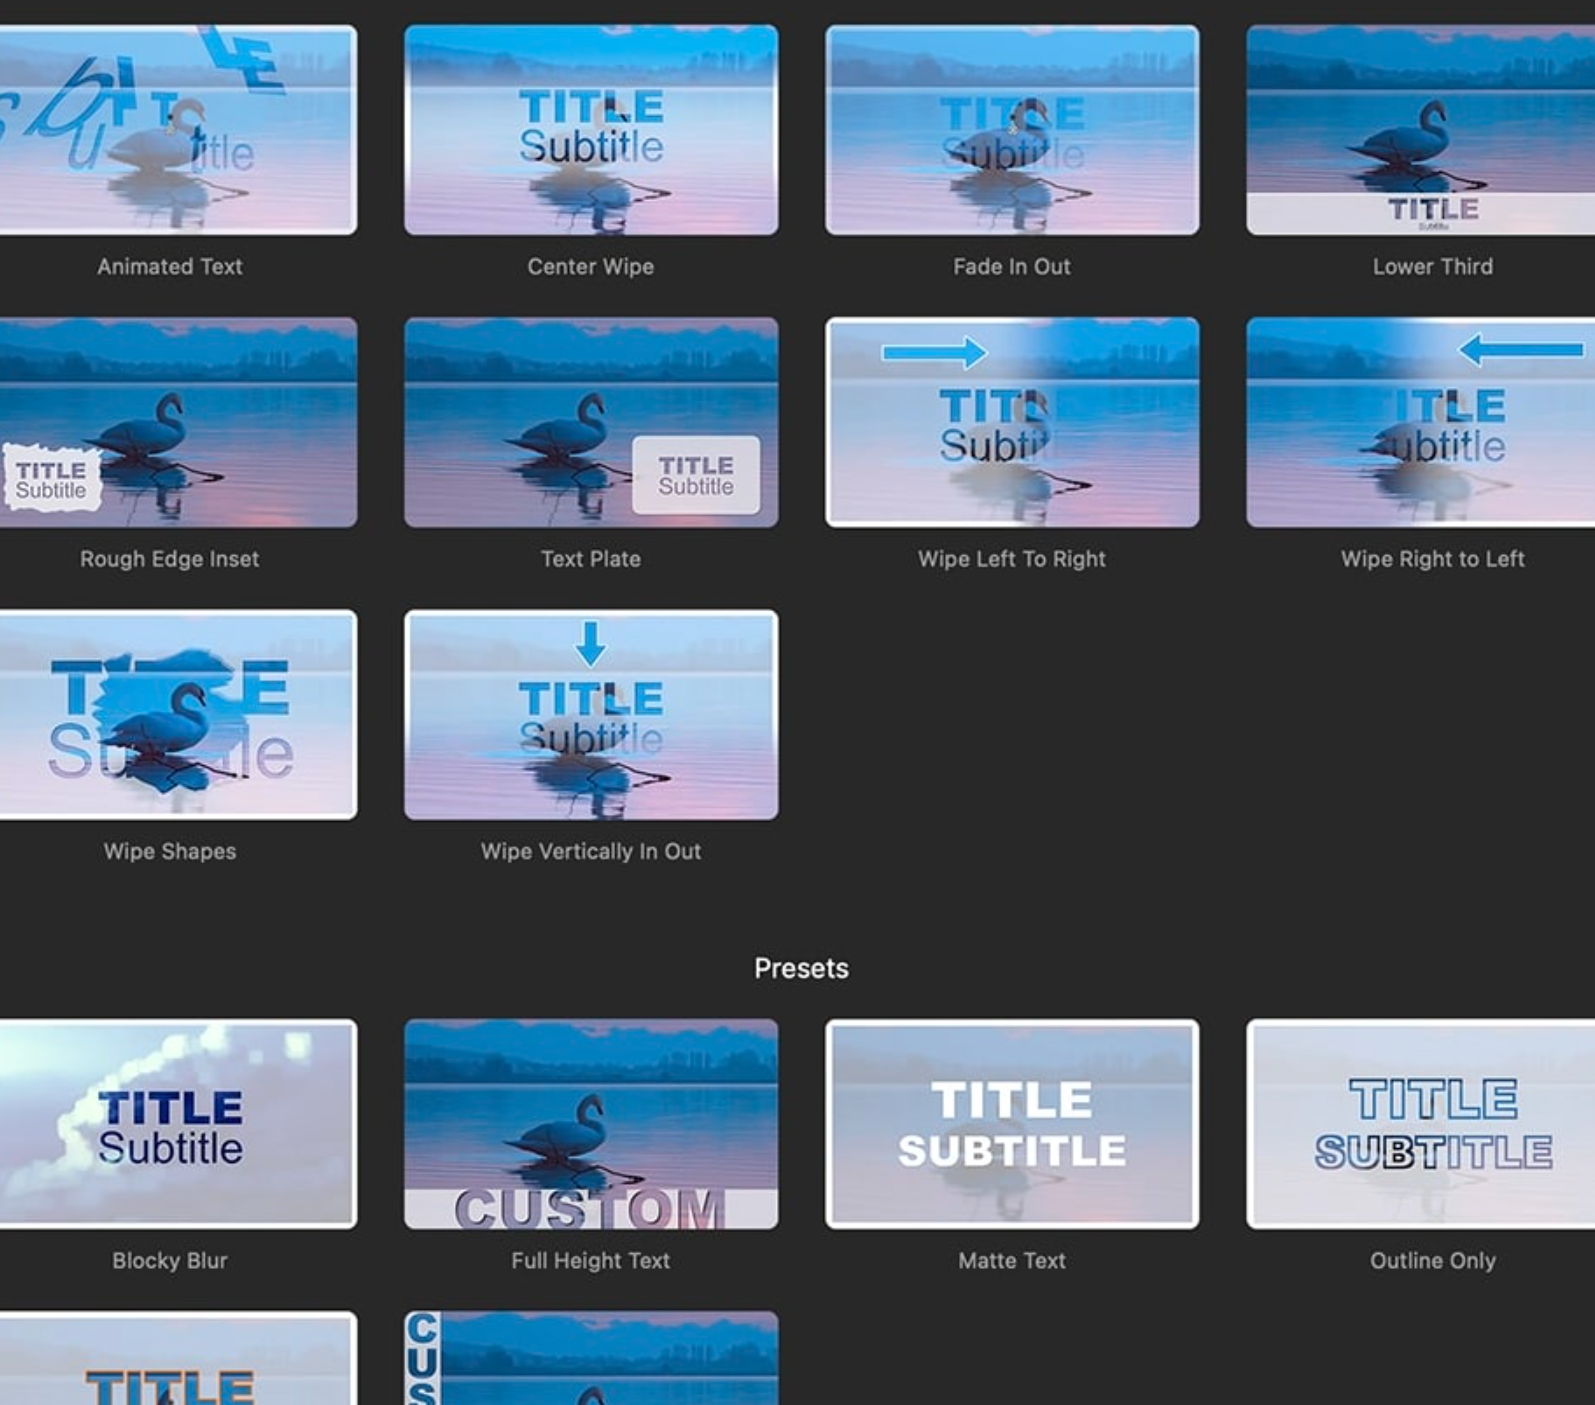Select the Wipe Vertically In Out thumbnail

591,715
